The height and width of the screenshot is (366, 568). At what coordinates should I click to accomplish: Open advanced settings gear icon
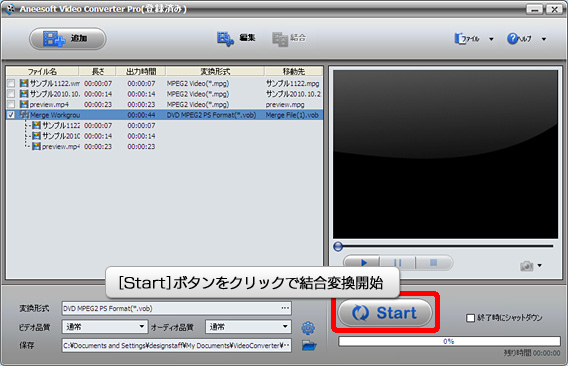click(x=308, y=328)
